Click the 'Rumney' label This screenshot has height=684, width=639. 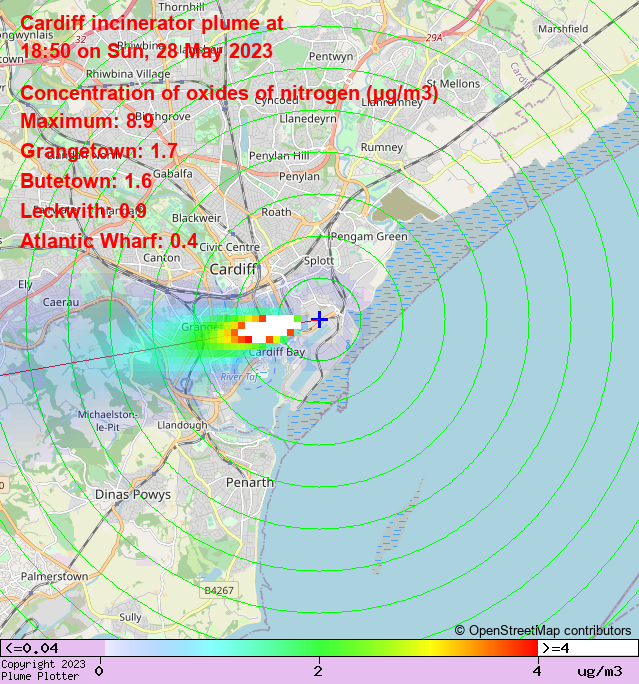(382, 147)
